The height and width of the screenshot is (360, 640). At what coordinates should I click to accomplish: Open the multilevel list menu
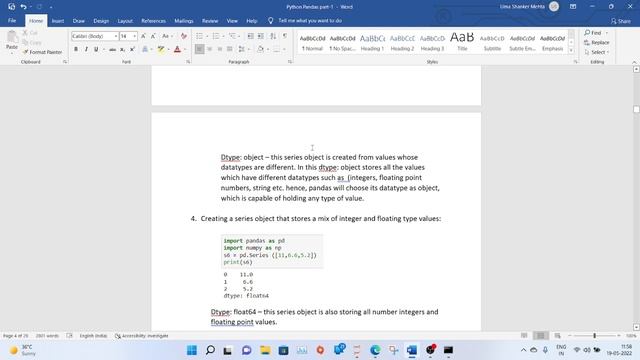click(233, 36)
